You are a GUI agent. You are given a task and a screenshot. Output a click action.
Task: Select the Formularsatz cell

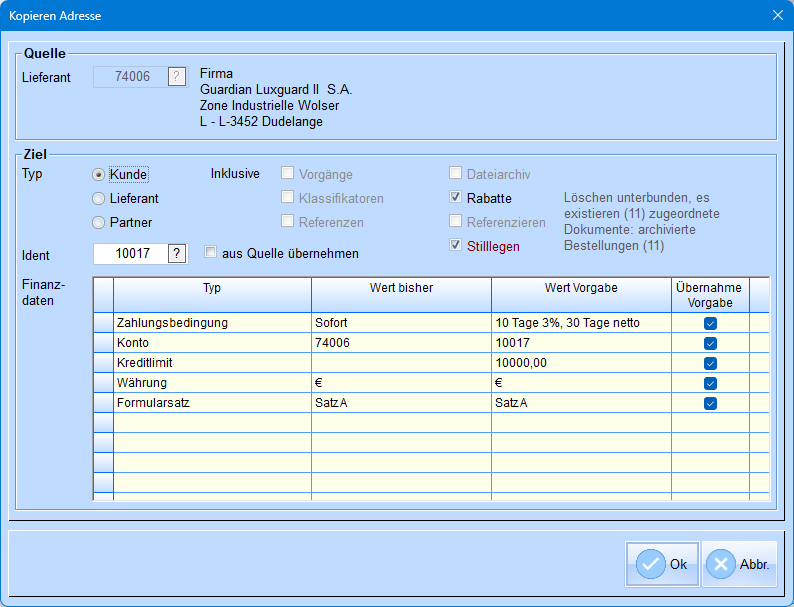tap(212, 403)
